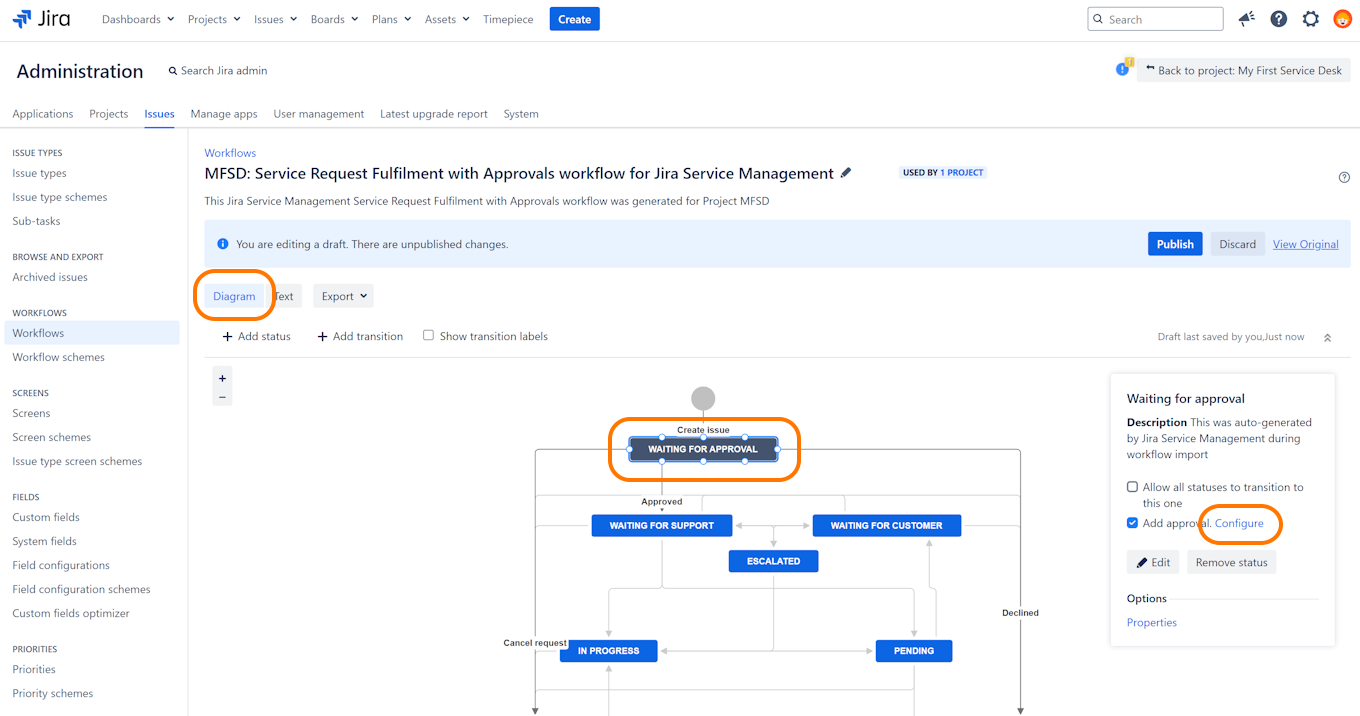Click the pencil icon to edit workflow name
1360x716 pixels.
846,173
